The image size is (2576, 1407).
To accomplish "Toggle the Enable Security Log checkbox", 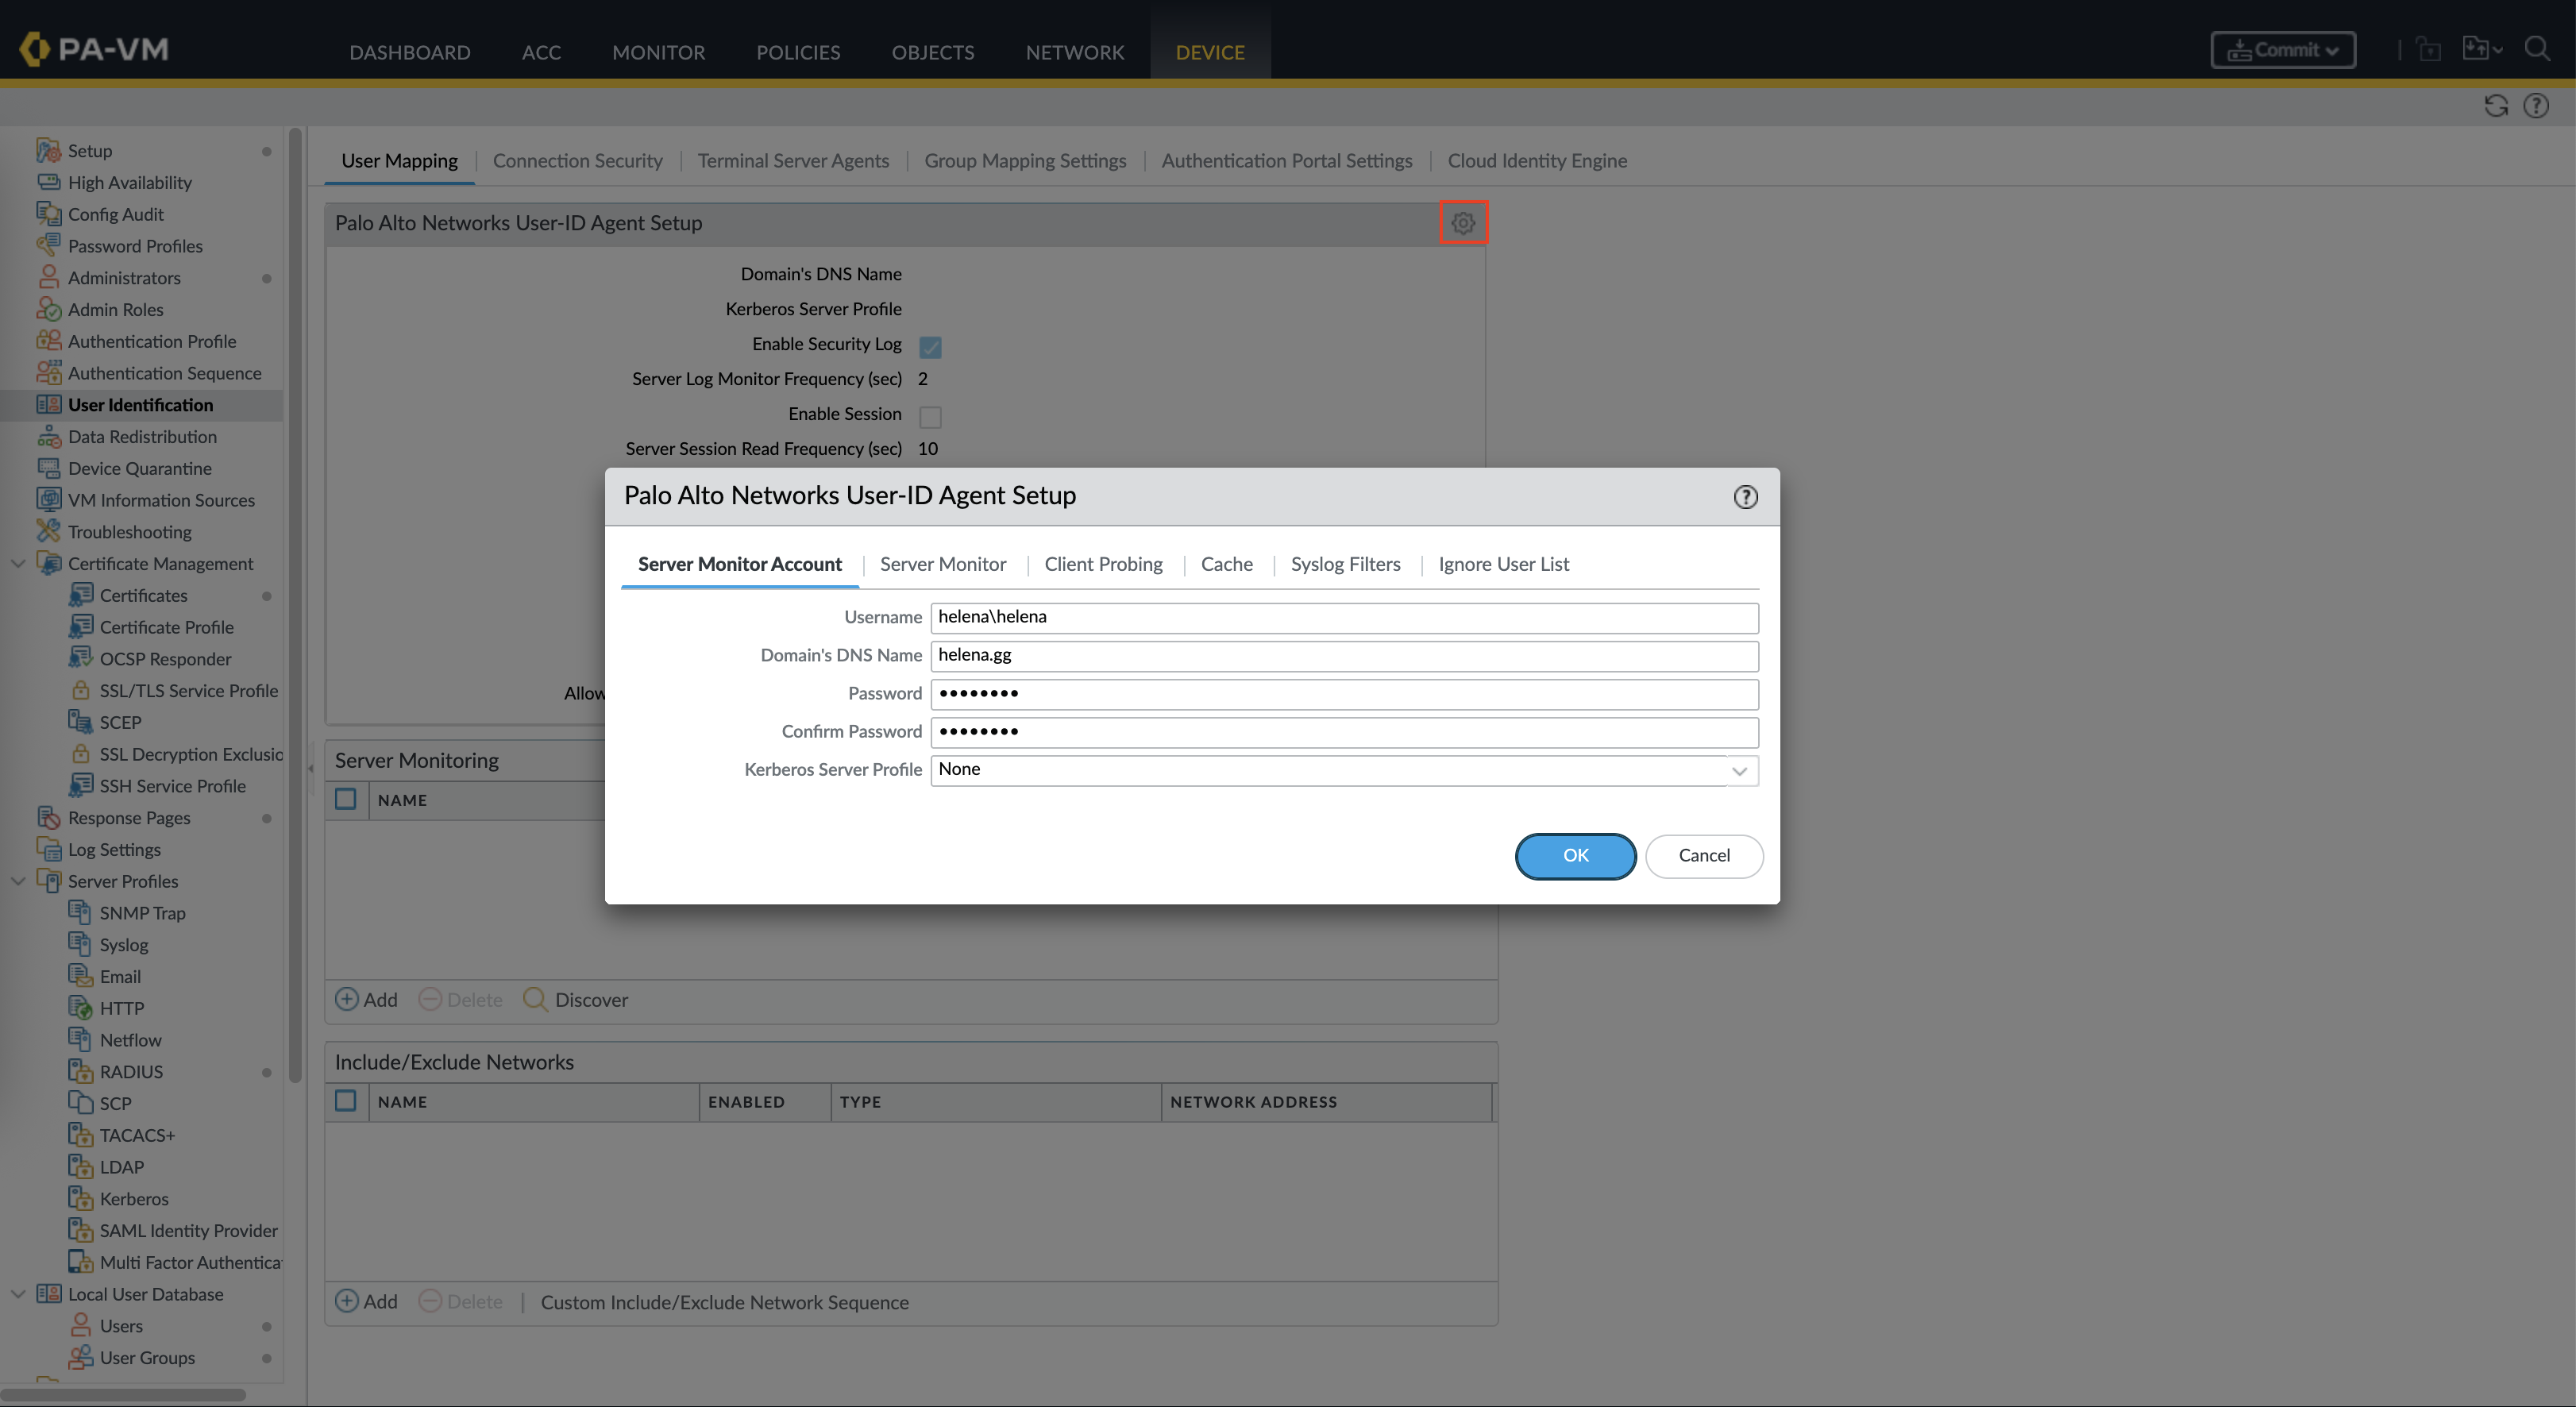I will click(x=930, y=346).
